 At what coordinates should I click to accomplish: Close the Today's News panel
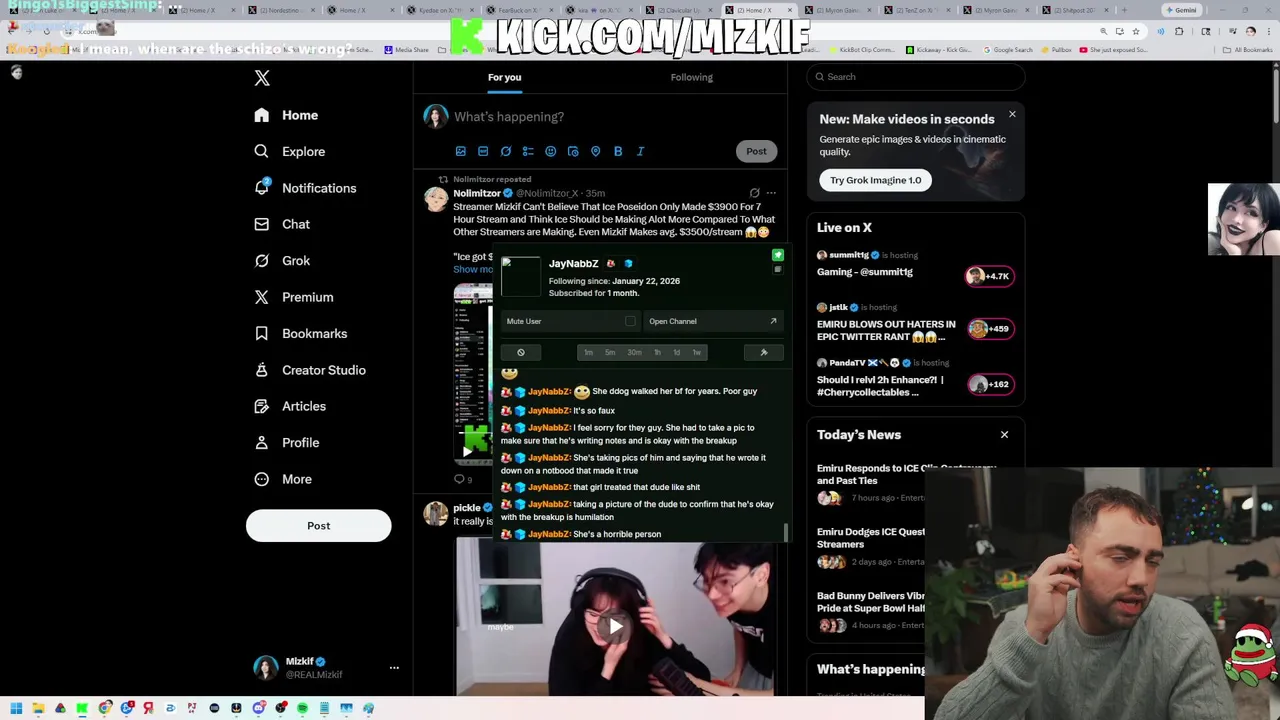click(1004, 435)
